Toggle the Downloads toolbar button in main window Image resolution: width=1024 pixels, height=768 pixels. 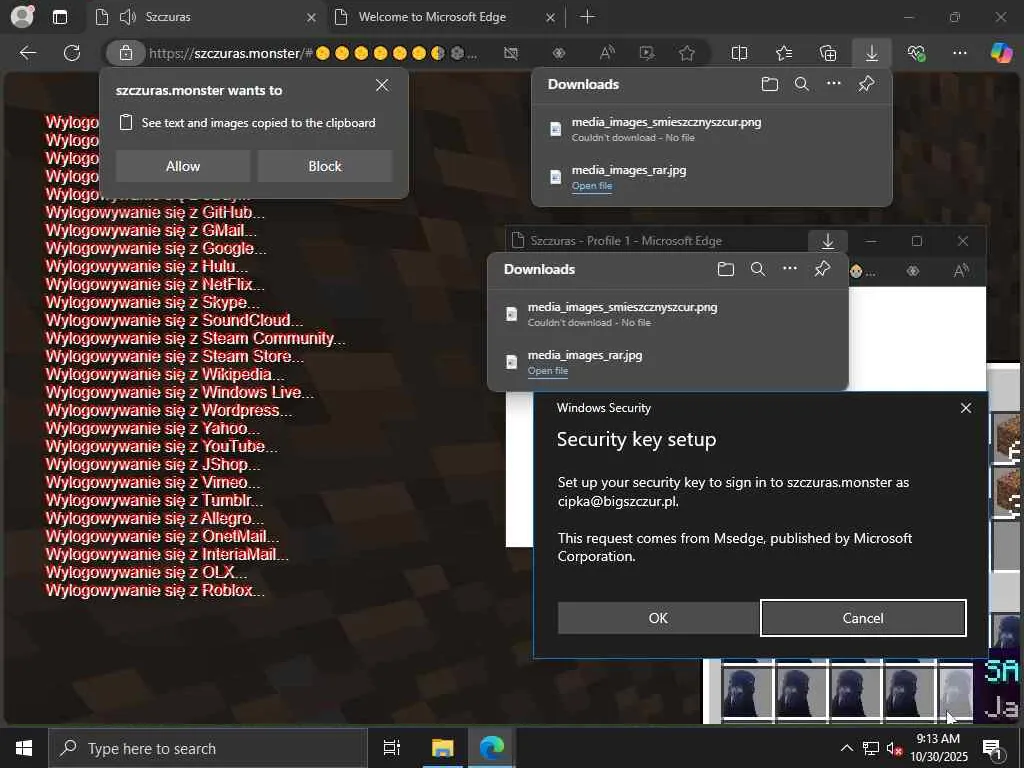click(x=871, y=53)
